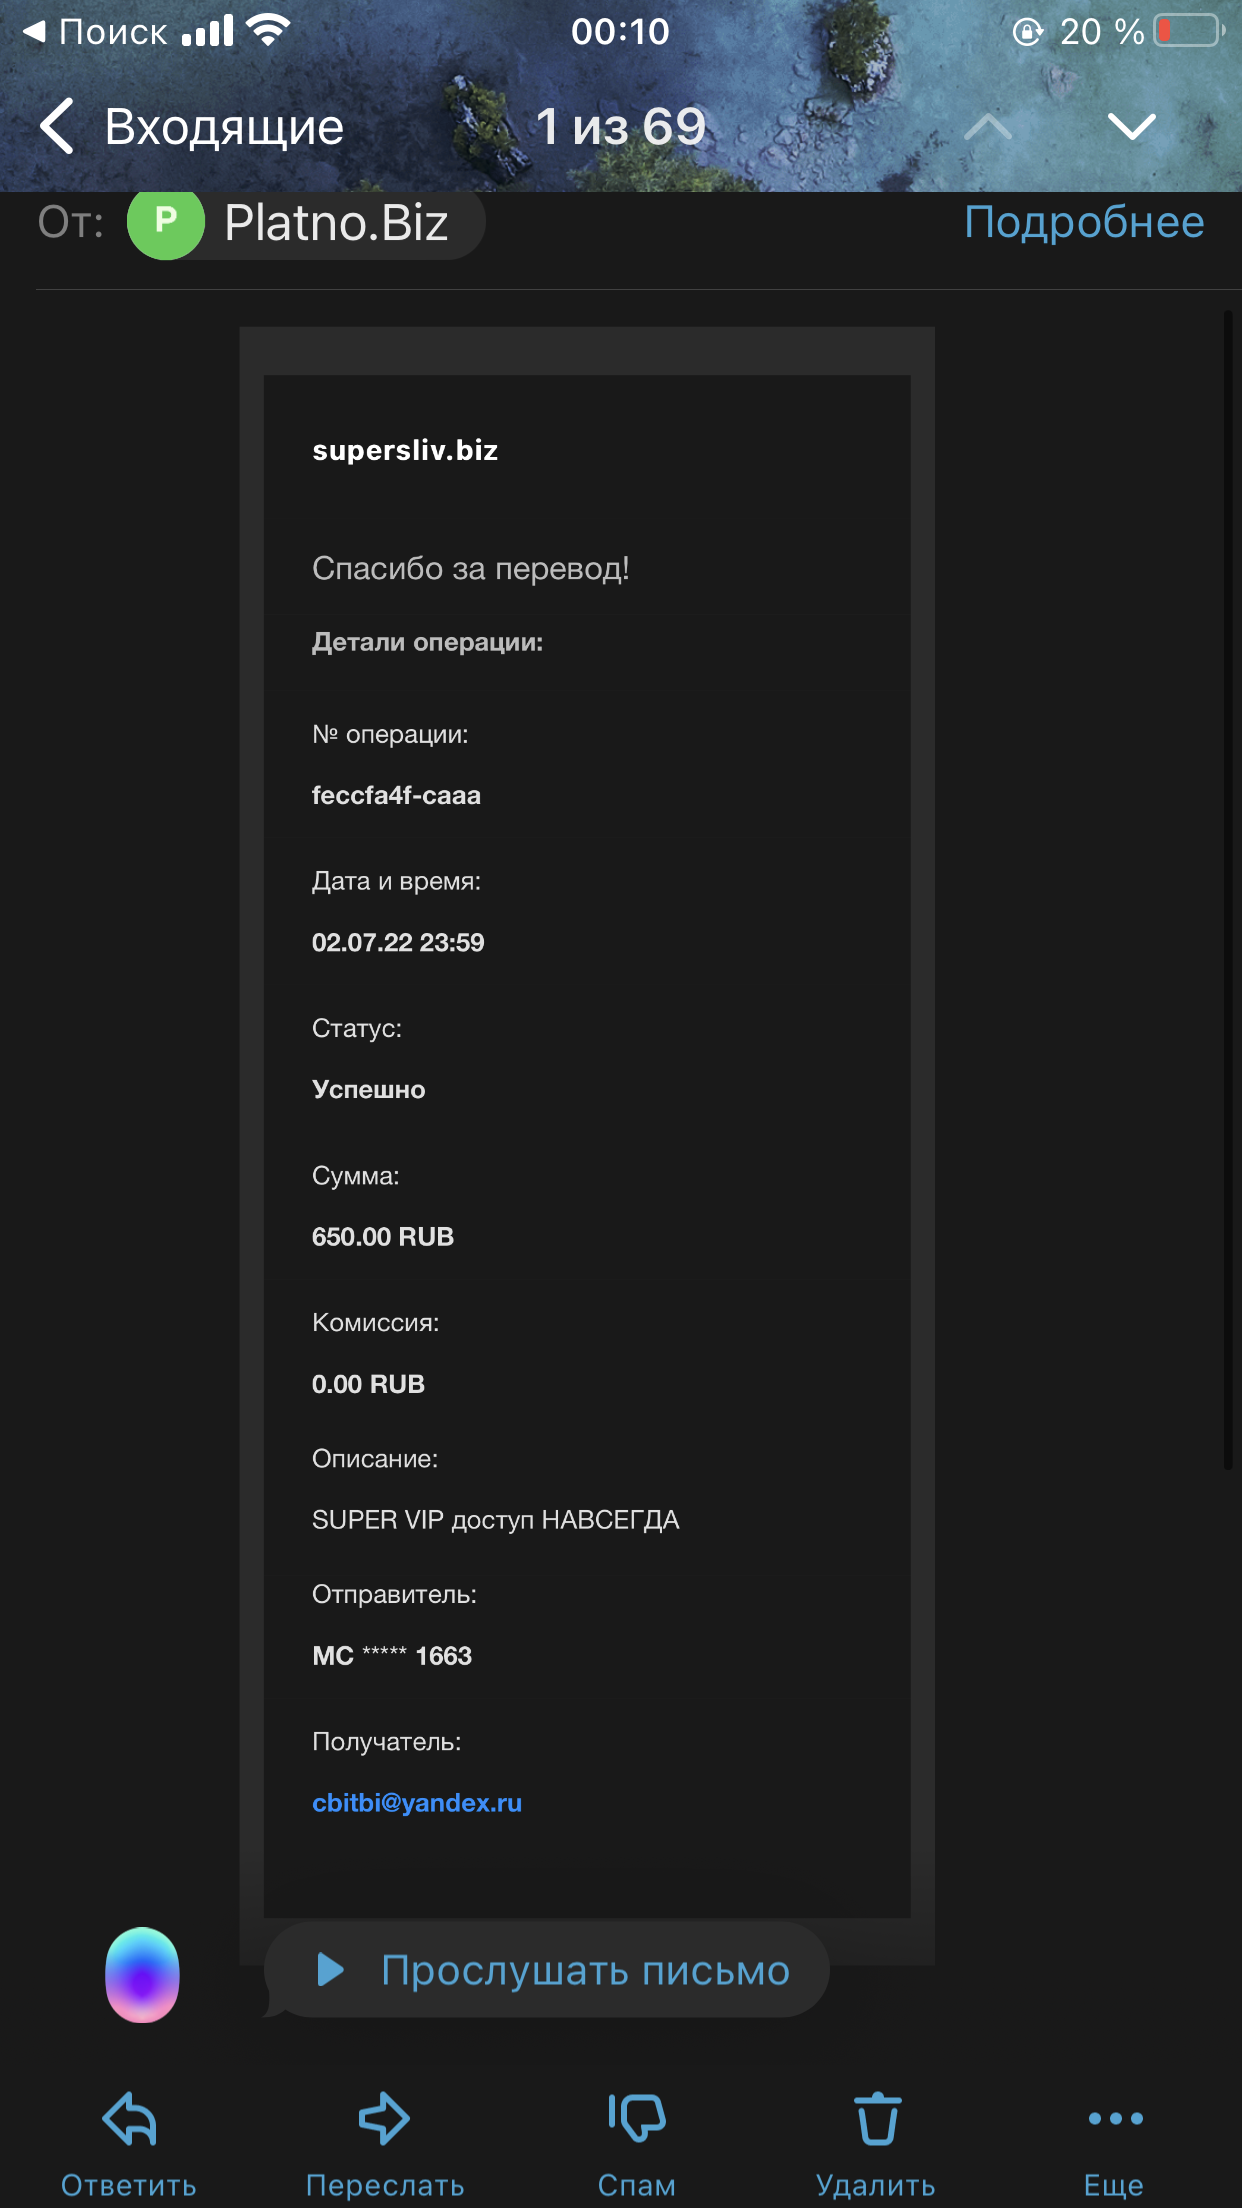Delete email using the trash icon
The height and width of the screenshot is (2208, 1242).
tap(877, 2118)
